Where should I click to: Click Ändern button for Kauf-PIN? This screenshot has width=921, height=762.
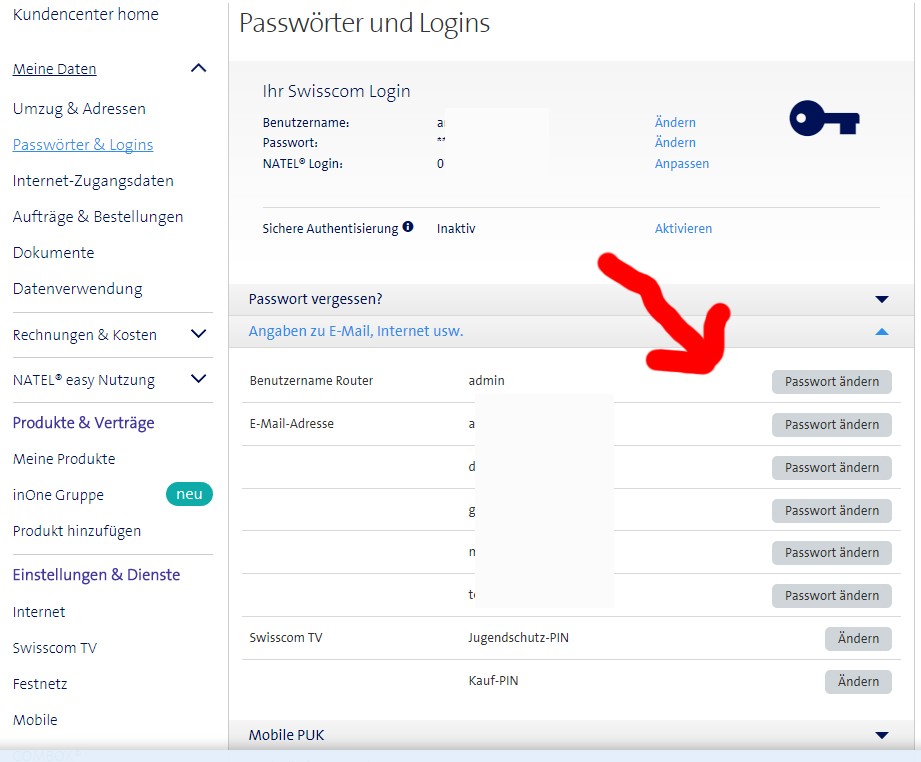pos(858,681)
